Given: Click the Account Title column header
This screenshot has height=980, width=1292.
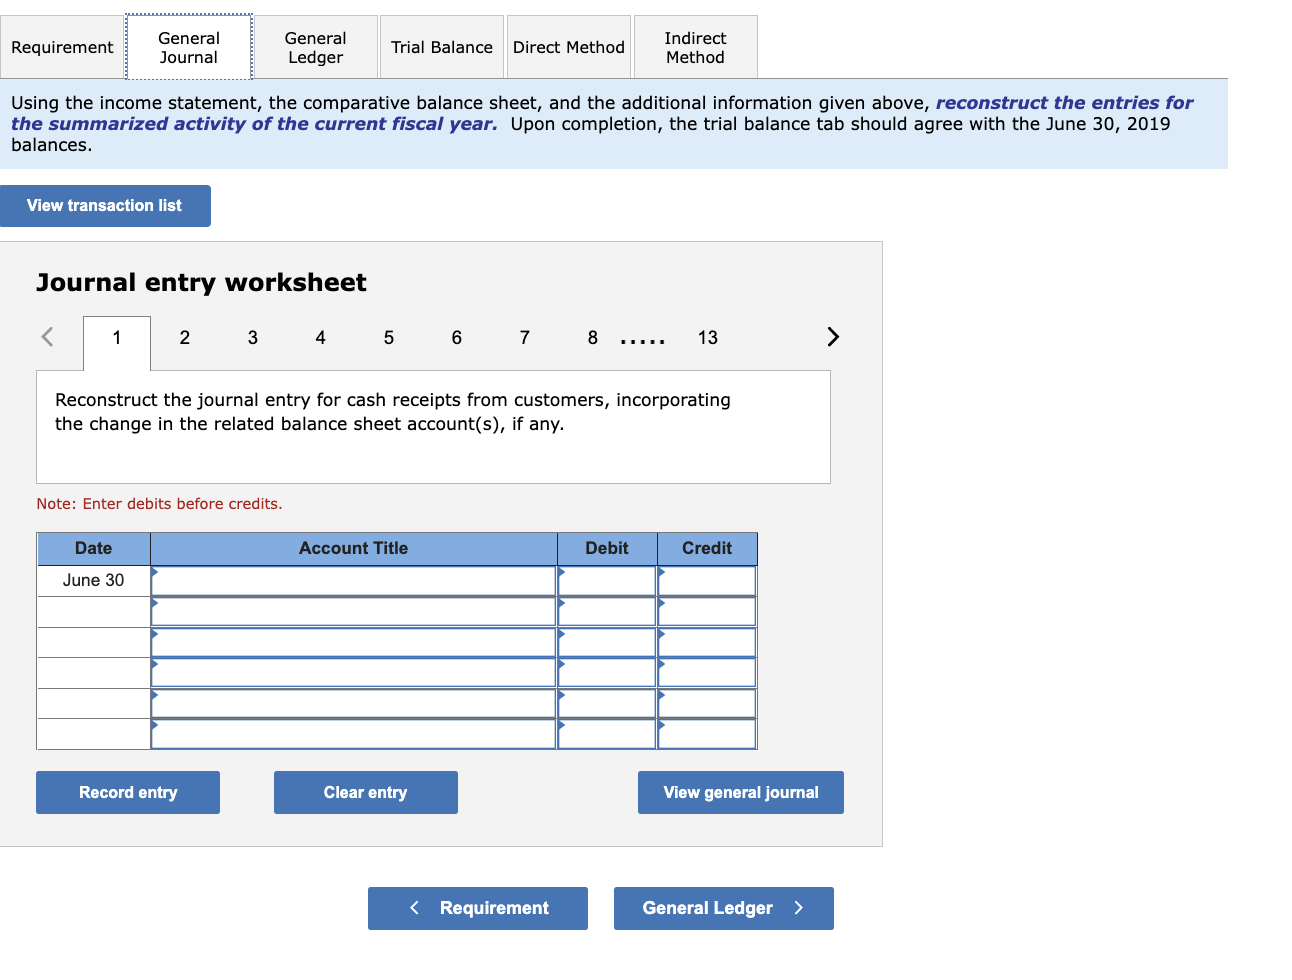Looking at the screenshot, I should [x=354, y=549].
